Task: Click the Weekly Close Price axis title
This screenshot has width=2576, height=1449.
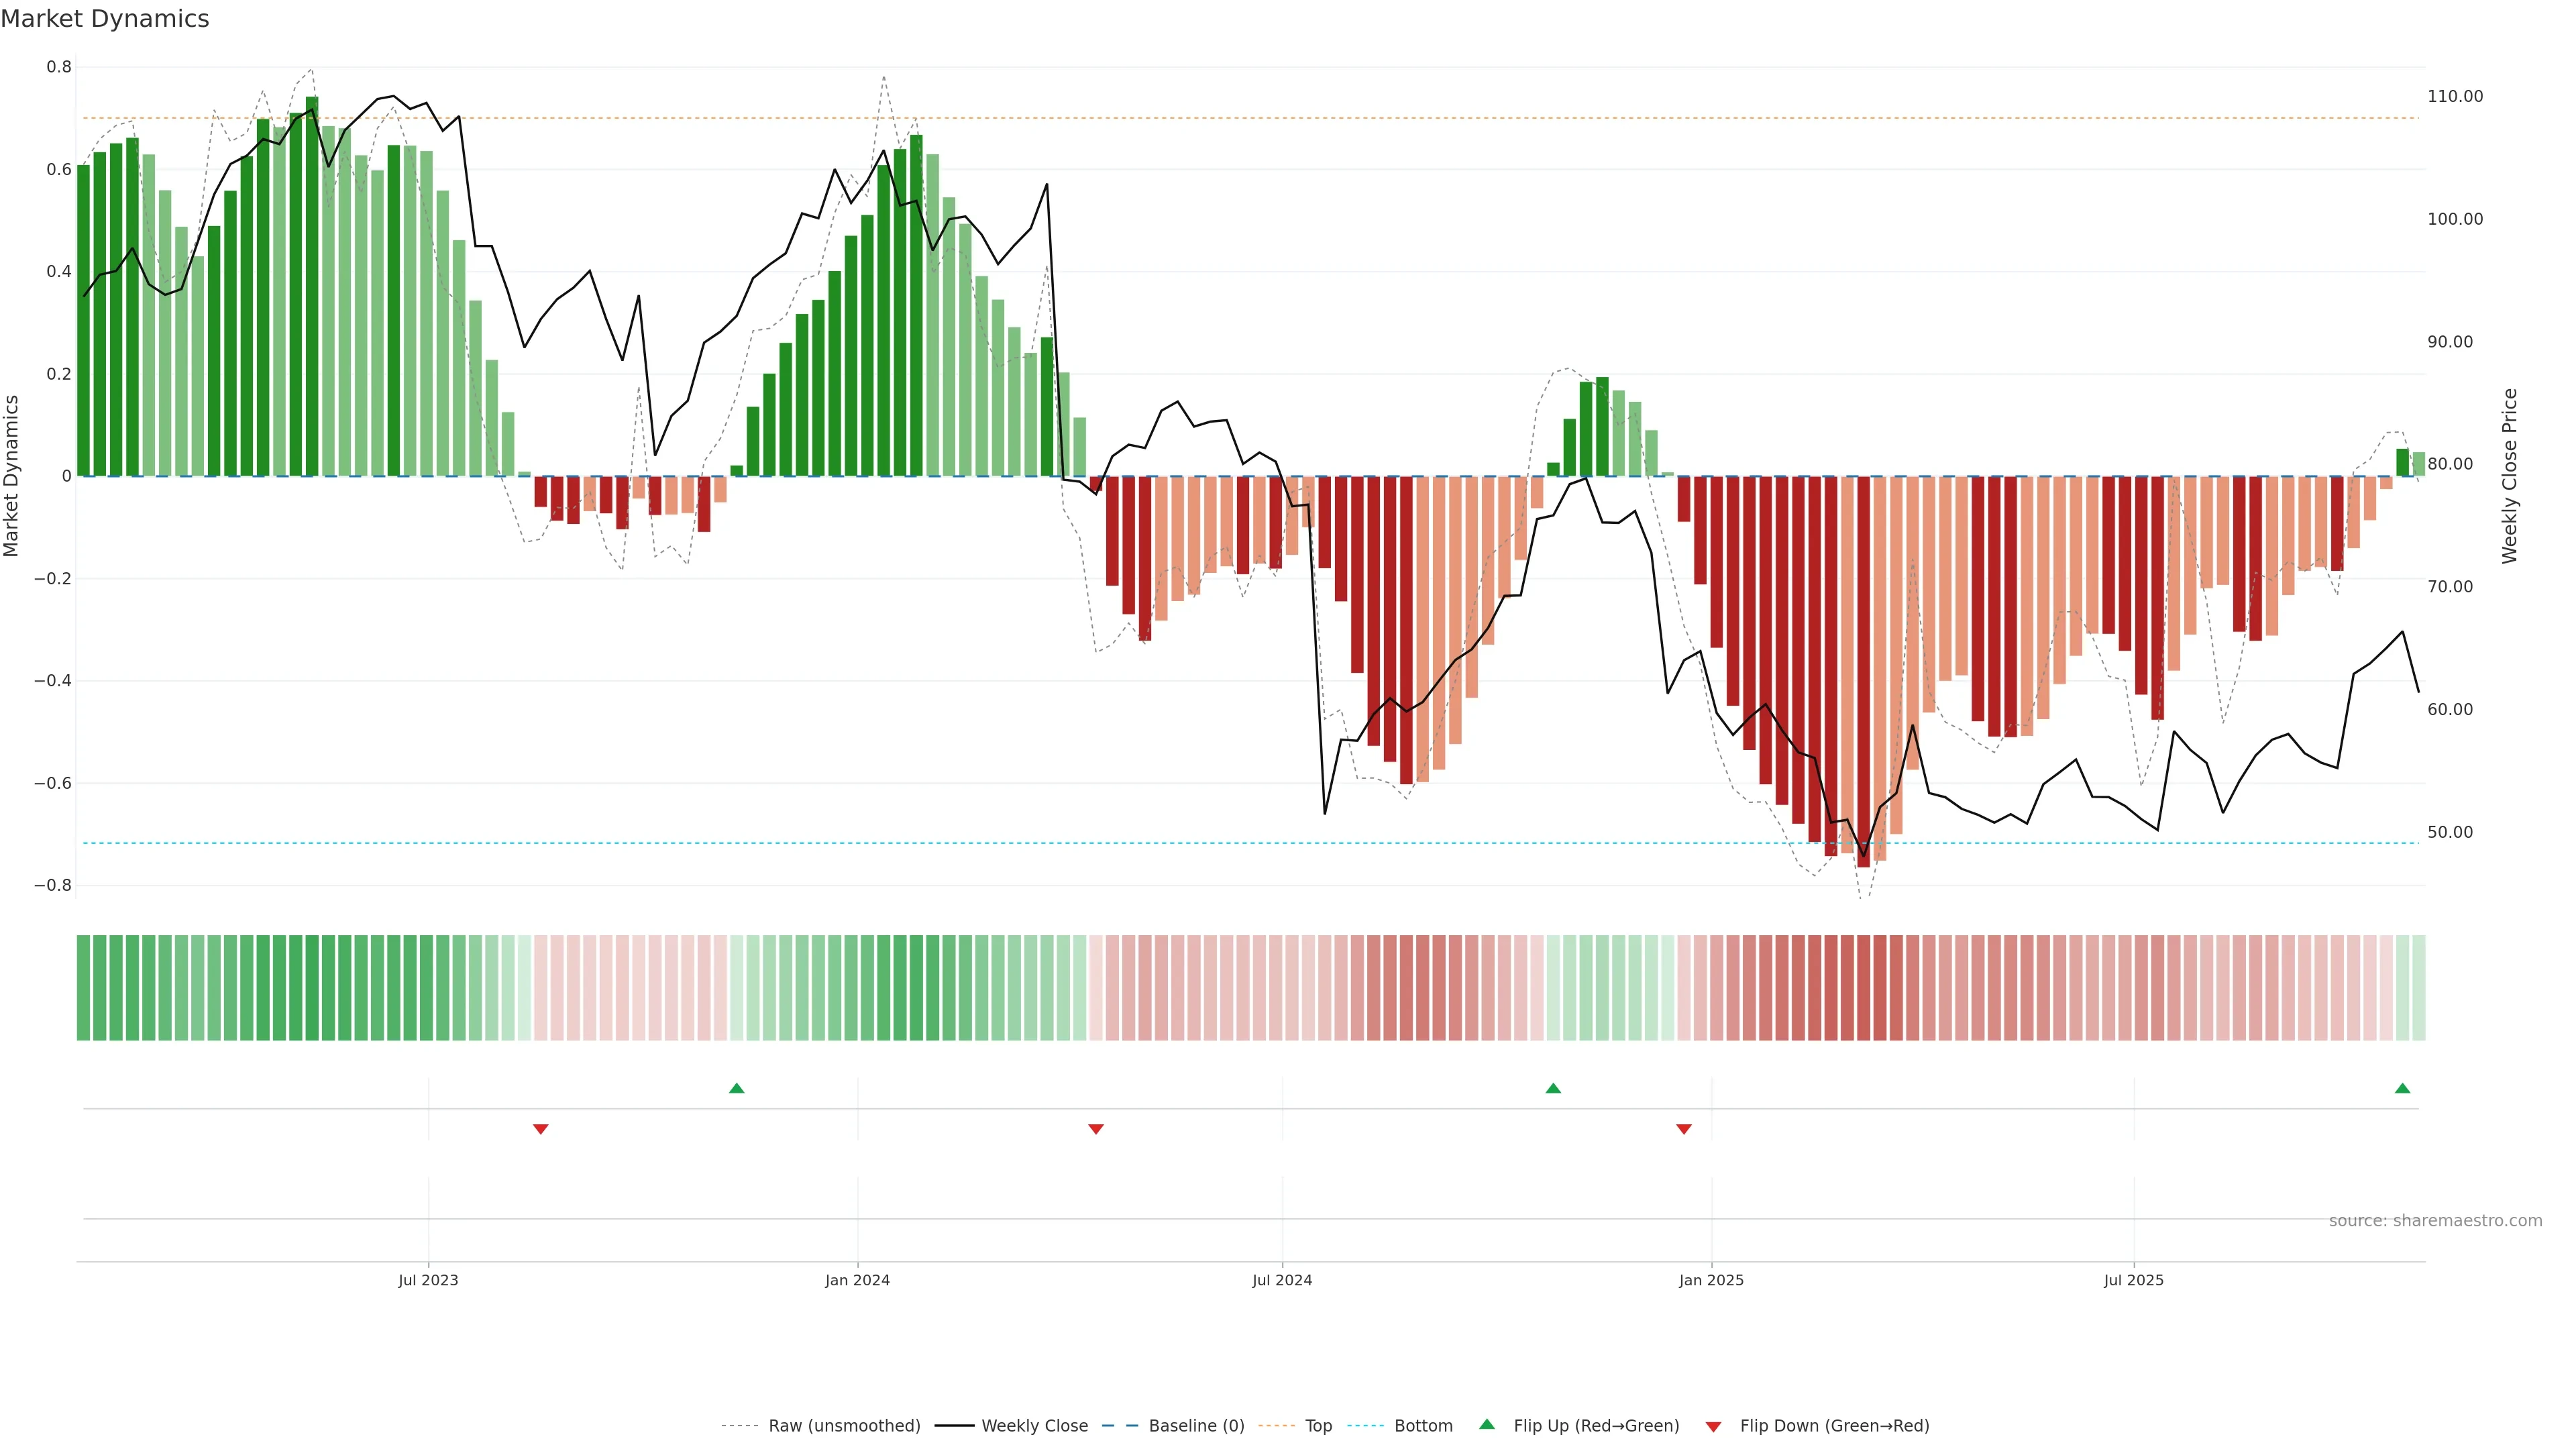Action: point(2509,476)
